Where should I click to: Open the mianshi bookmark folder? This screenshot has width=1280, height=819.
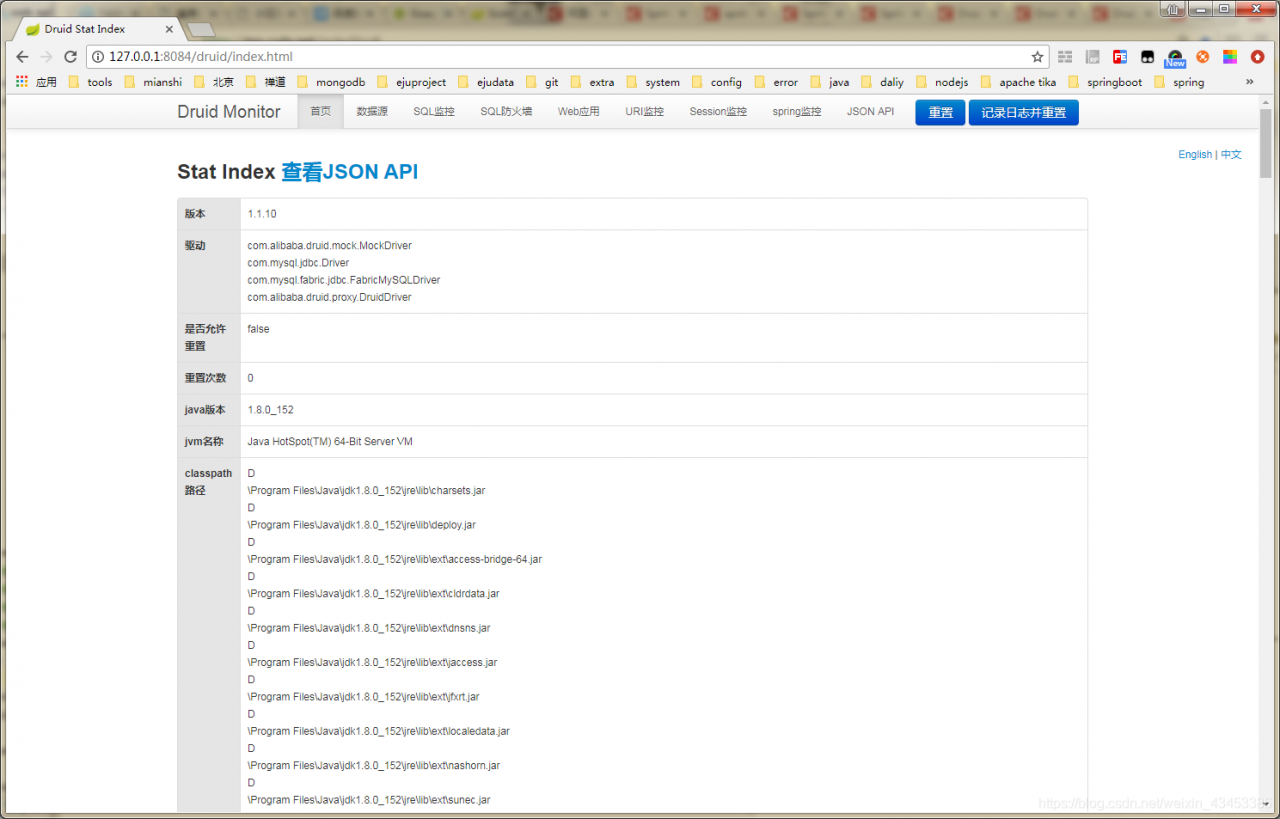[x=153, y=82]
